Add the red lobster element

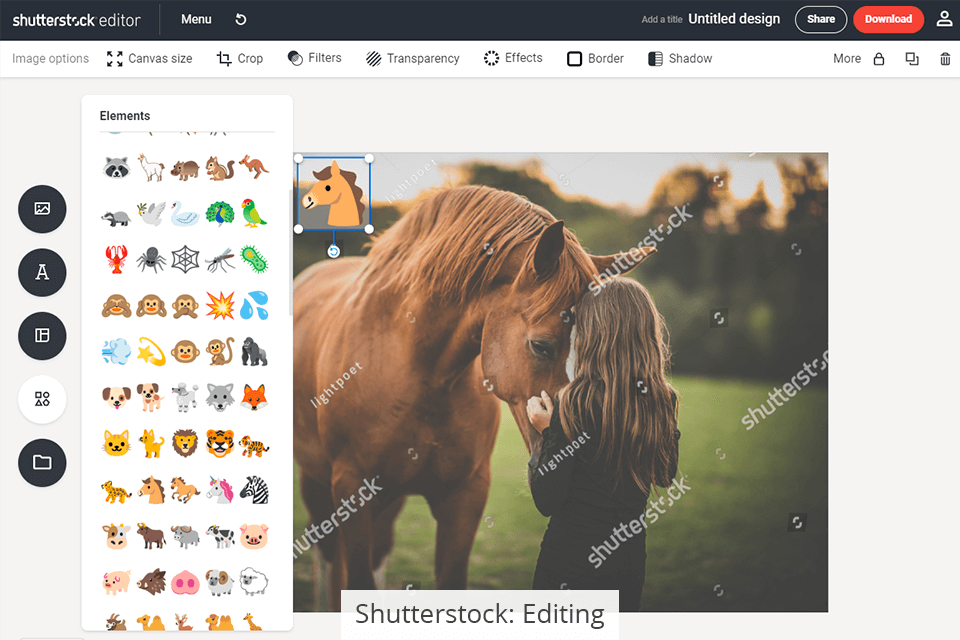point(116,260)
